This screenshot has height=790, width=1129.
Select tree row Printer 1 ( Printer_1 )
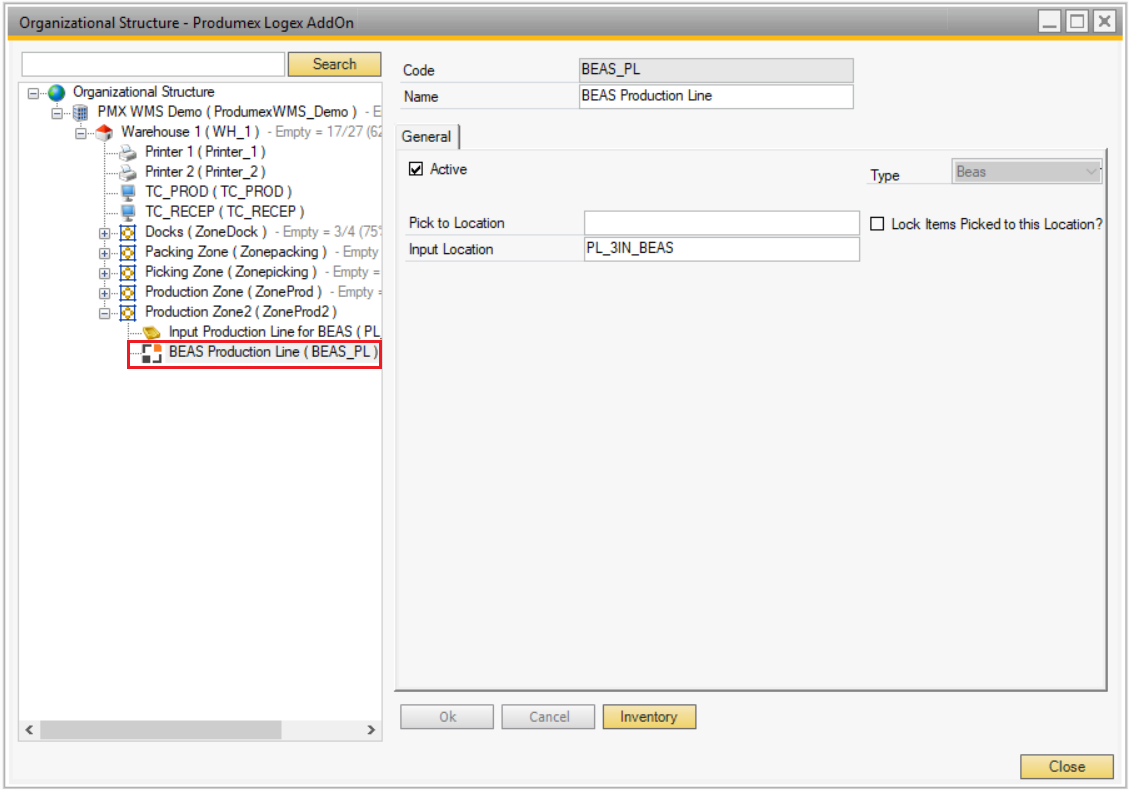(x=205, y=152)
